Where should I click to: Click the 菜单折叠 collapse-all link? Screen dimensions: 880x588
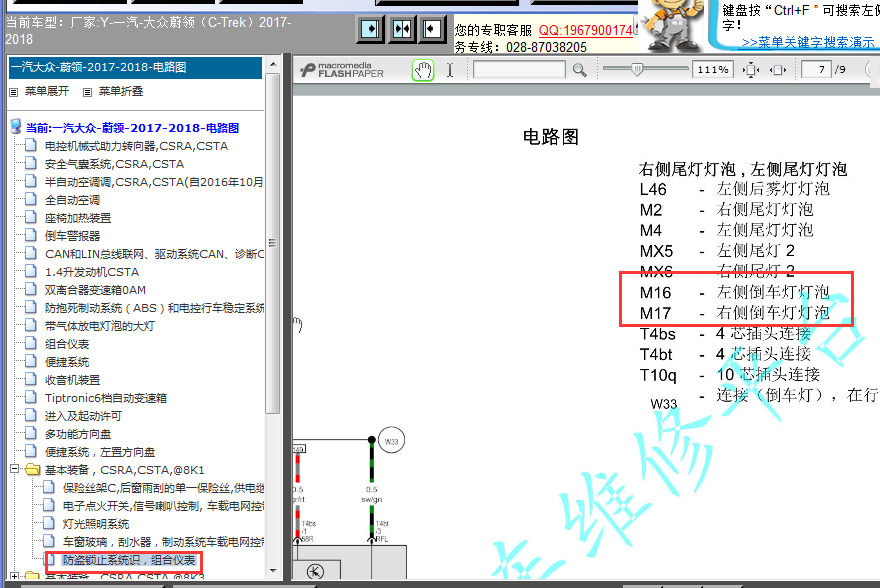(121, 91)
